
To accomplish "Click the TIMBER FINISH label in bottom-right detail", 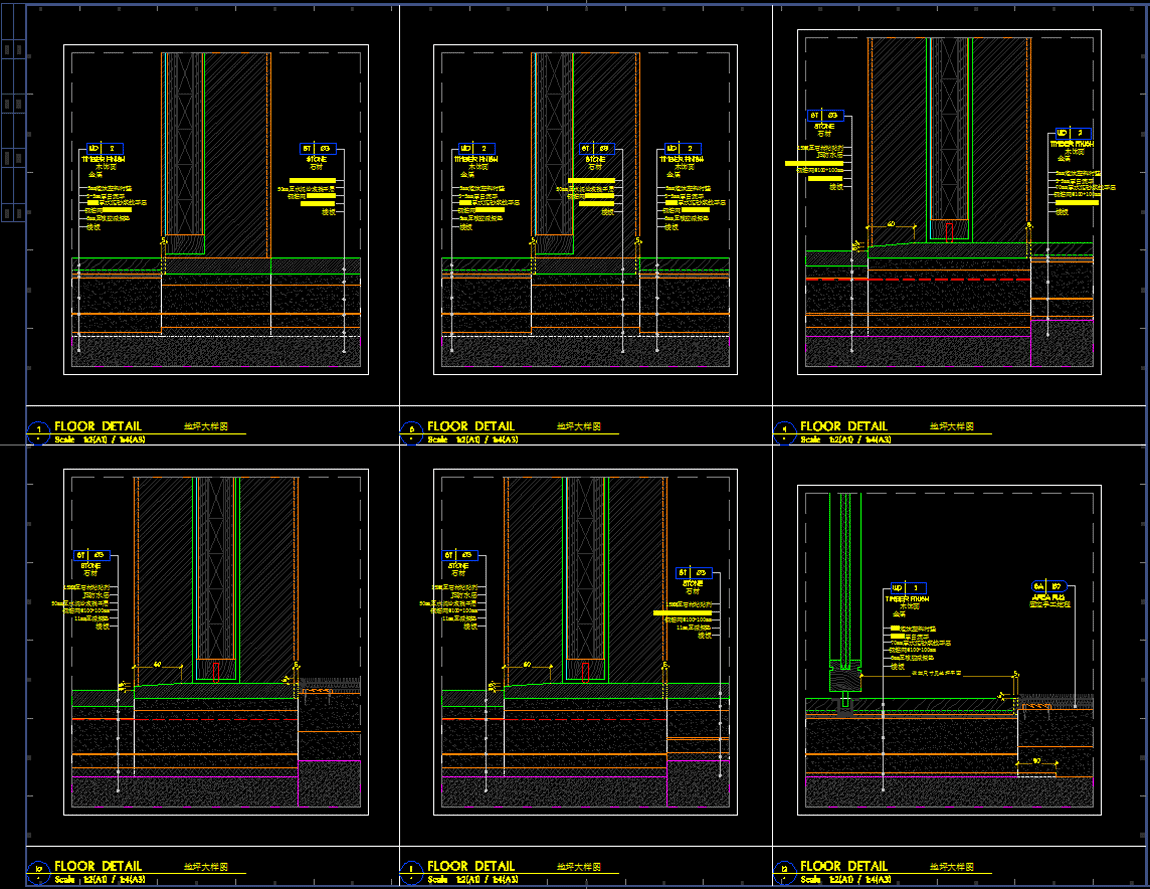I will click(x=908, y=599).
